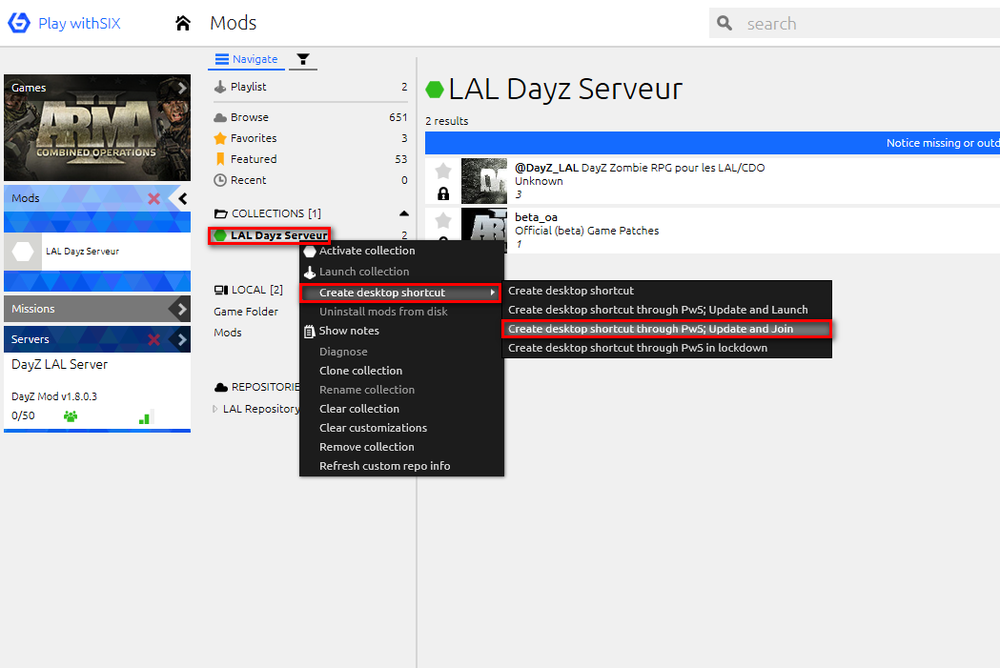This screenshot has height=668, width=1000.
Task: Click the Activate collection hexagon icon
Action: point(310,251)
